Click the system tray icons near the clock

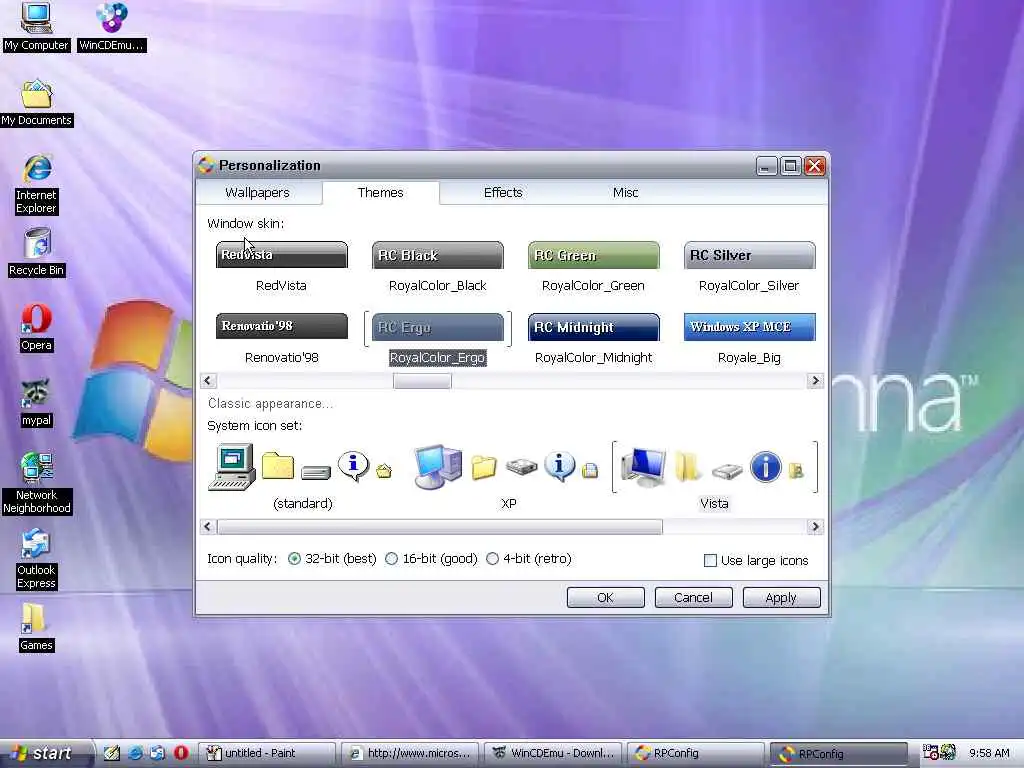939,753
